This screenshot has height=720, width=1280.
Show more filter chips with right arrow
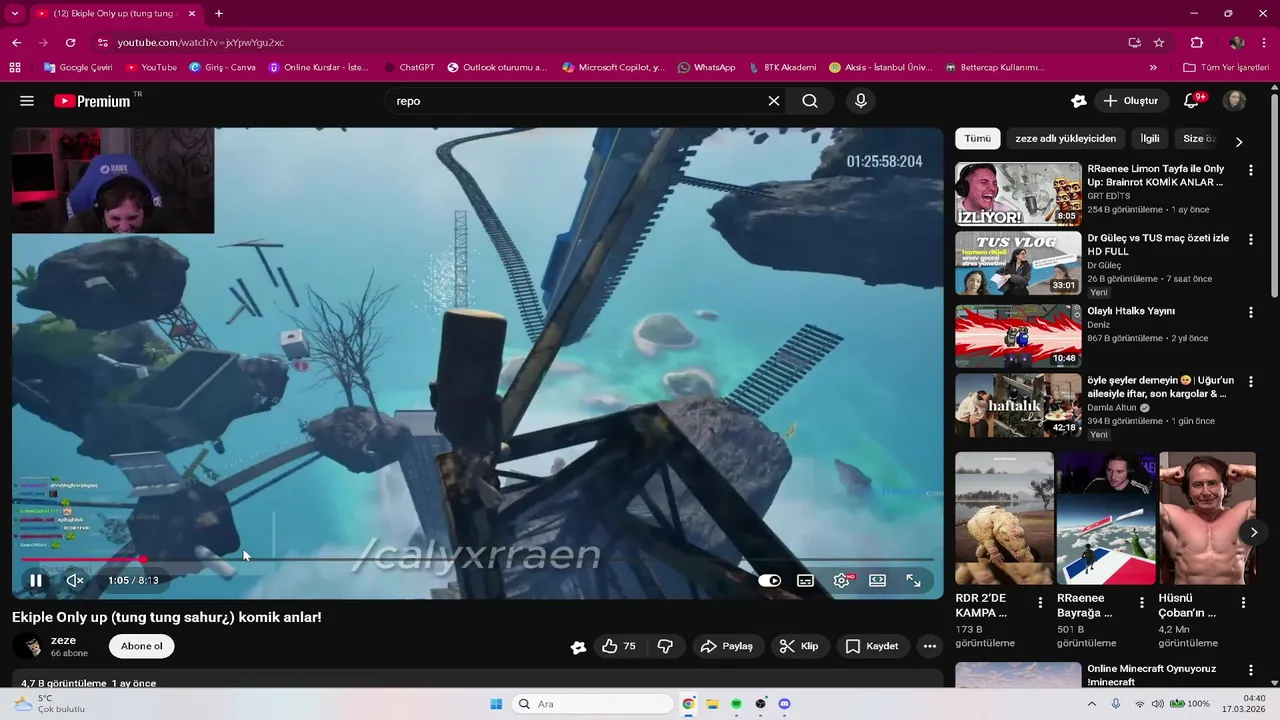click(1239, 142)
